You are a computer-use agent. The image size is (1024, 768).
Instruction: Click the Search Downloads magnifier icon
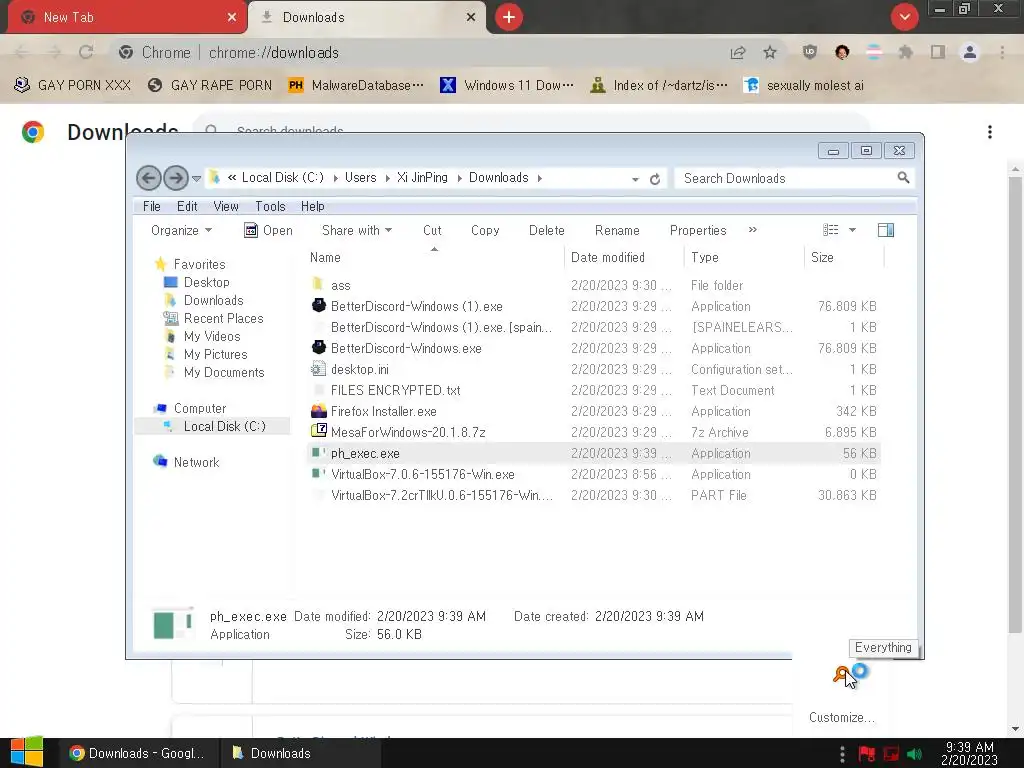point(903,178)
